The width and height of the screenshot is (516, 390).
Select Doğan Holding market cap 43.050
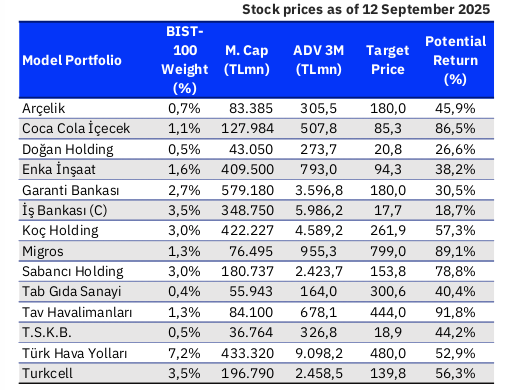251,149
